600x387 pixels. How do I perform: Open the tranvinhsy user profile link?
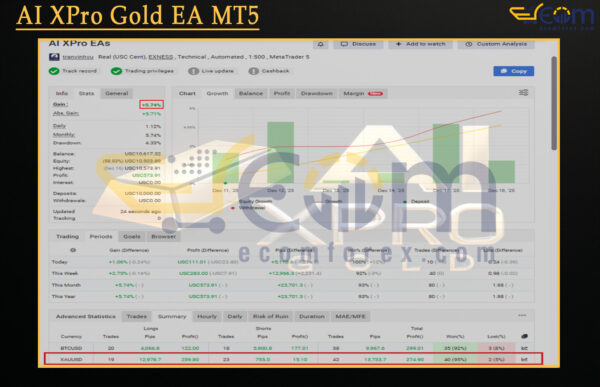pos(78,57)
